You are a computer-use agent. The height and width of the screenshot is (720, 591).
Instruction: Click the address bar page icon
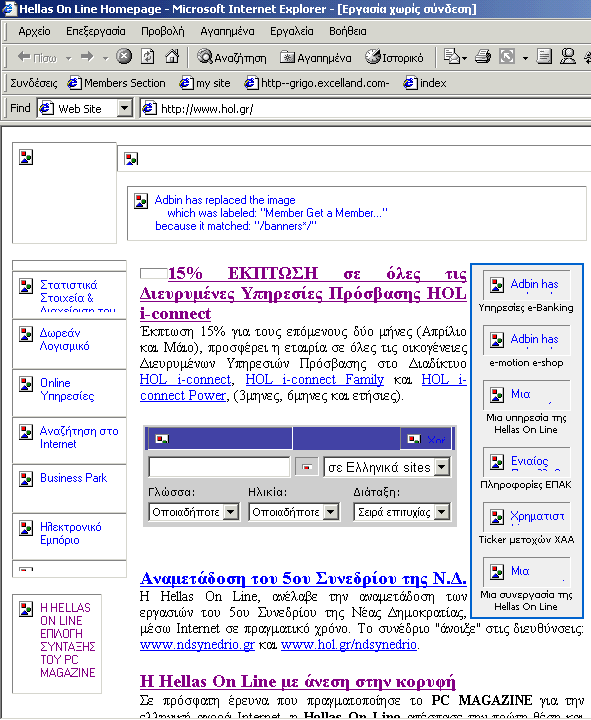tap(149, 108)
